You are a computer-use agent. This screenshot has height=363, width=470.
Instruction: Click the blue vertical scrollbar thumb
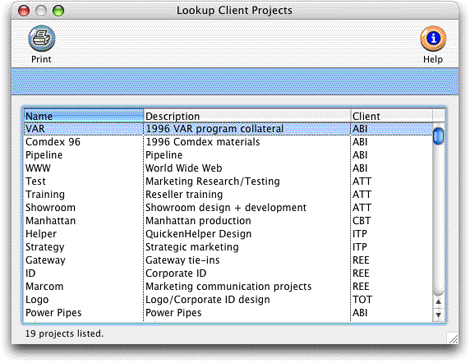point(438,136)
